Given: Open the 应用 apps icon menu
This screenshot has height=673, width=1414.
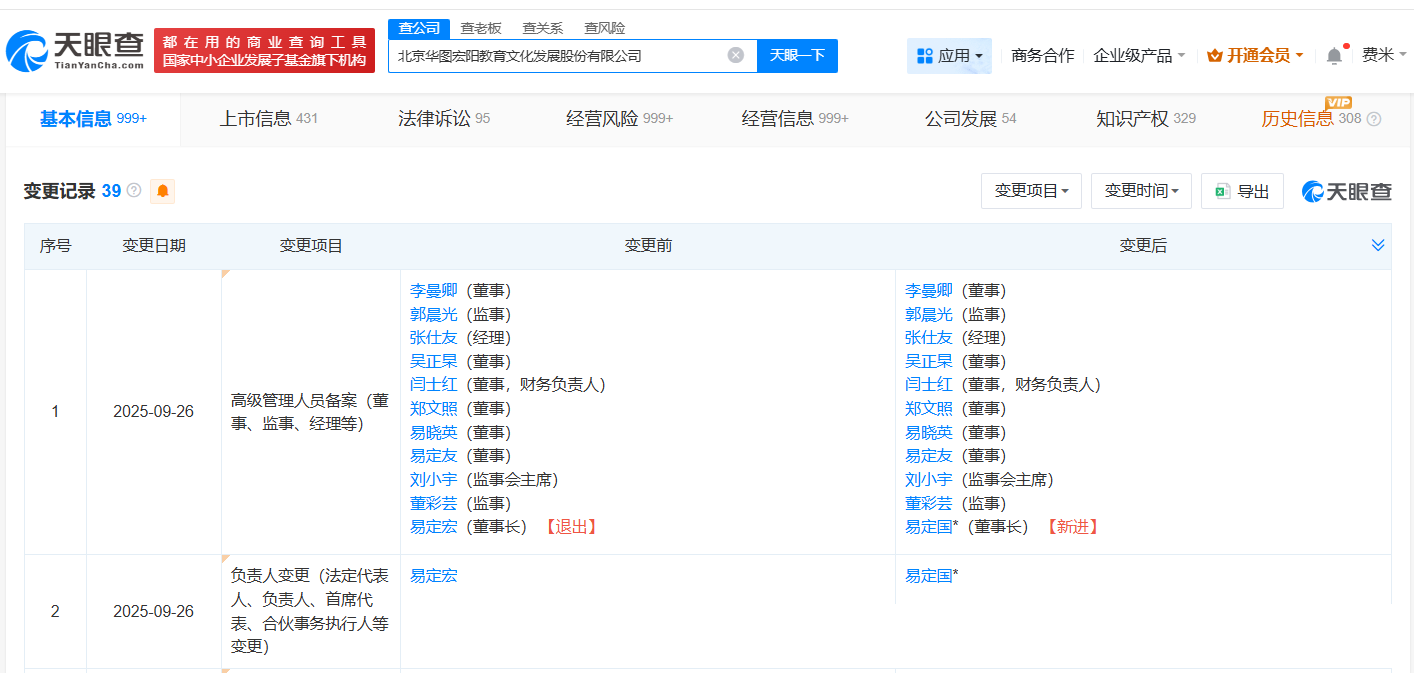Looking at the screenshot, I should pos(924,55).
